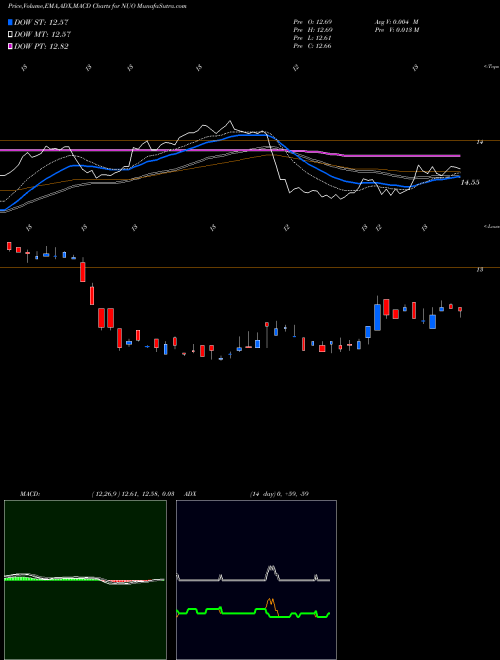Select the 'DOW ST: 12.57' legend label
This screenshot has width=500, height=660.
point(41,22)
